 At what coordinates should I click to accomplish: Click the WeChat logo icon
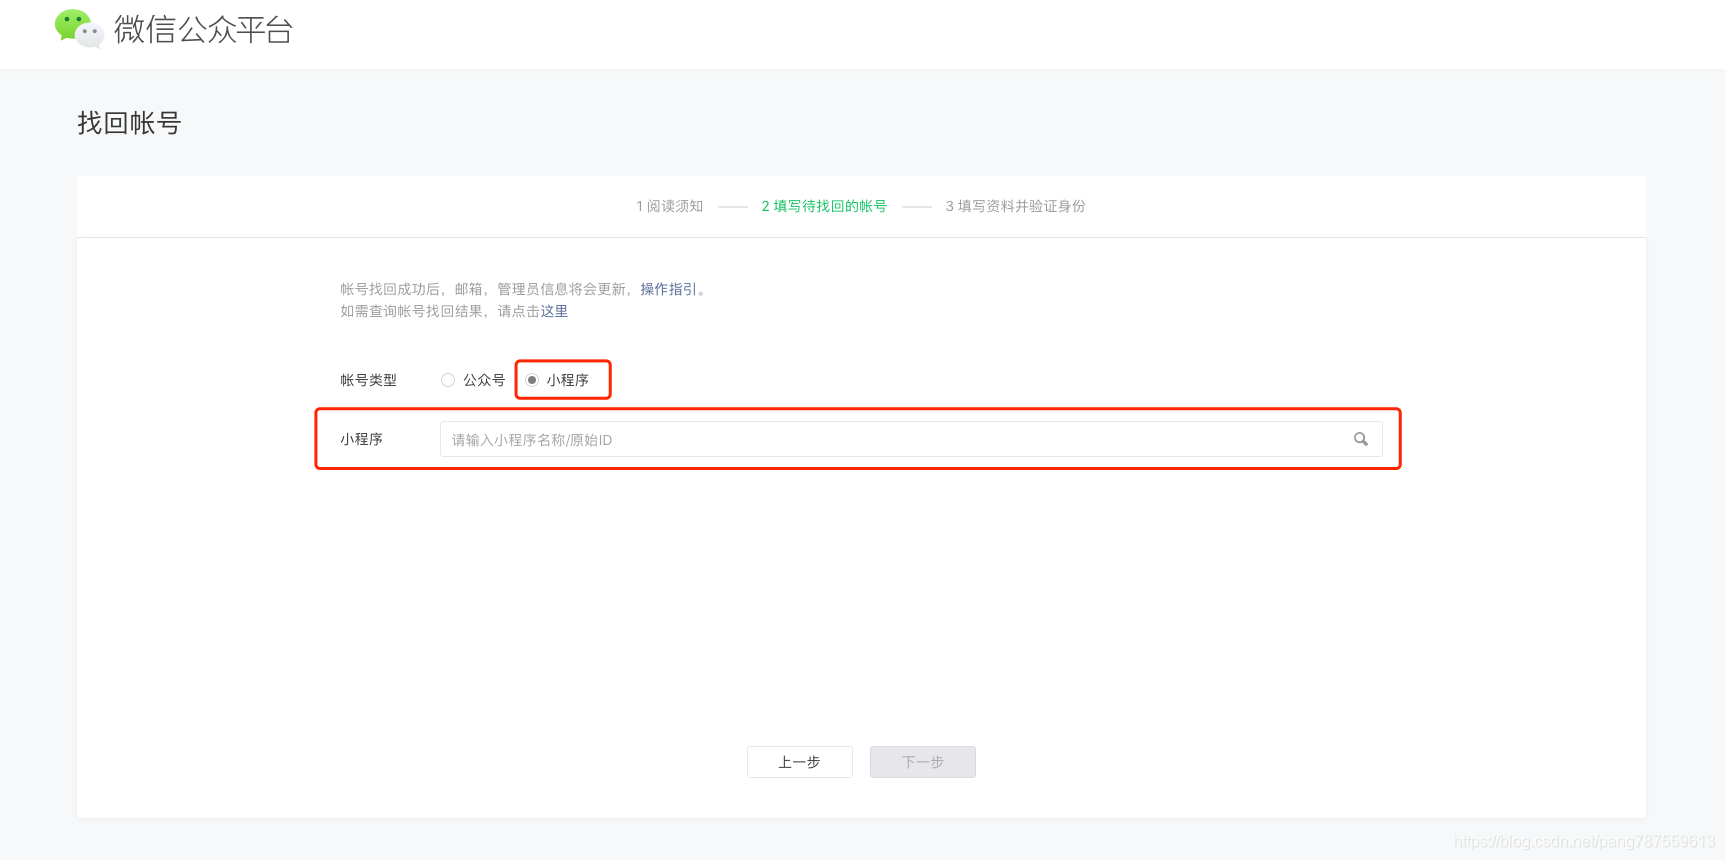click(79, 29)
